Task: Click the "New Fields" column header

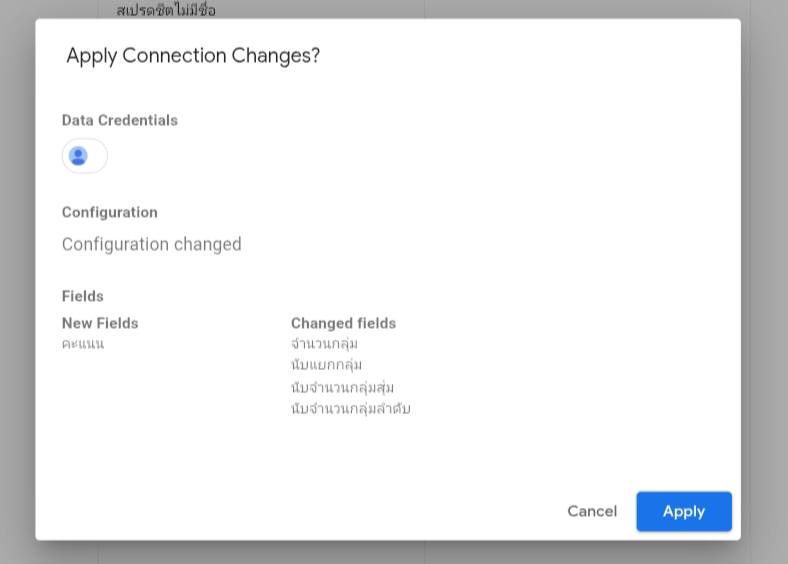Action: [x=100, y=323]
